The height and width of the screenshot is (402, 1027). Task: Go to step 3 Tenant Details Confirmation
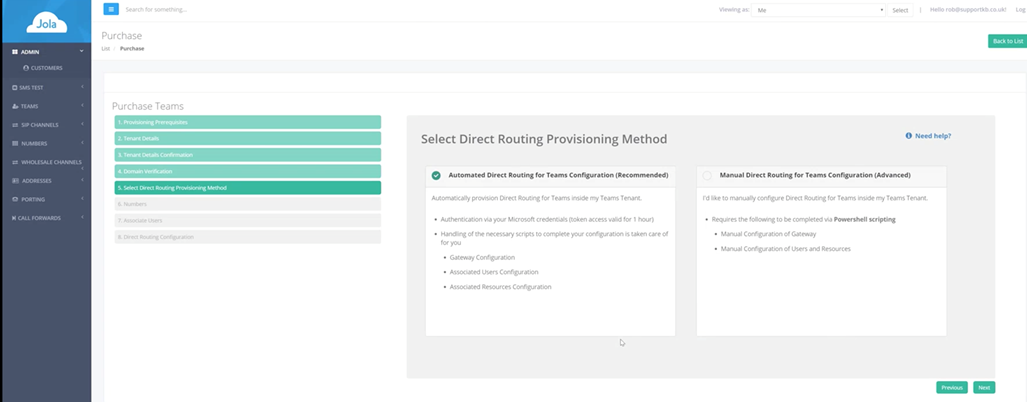(248, 155)
